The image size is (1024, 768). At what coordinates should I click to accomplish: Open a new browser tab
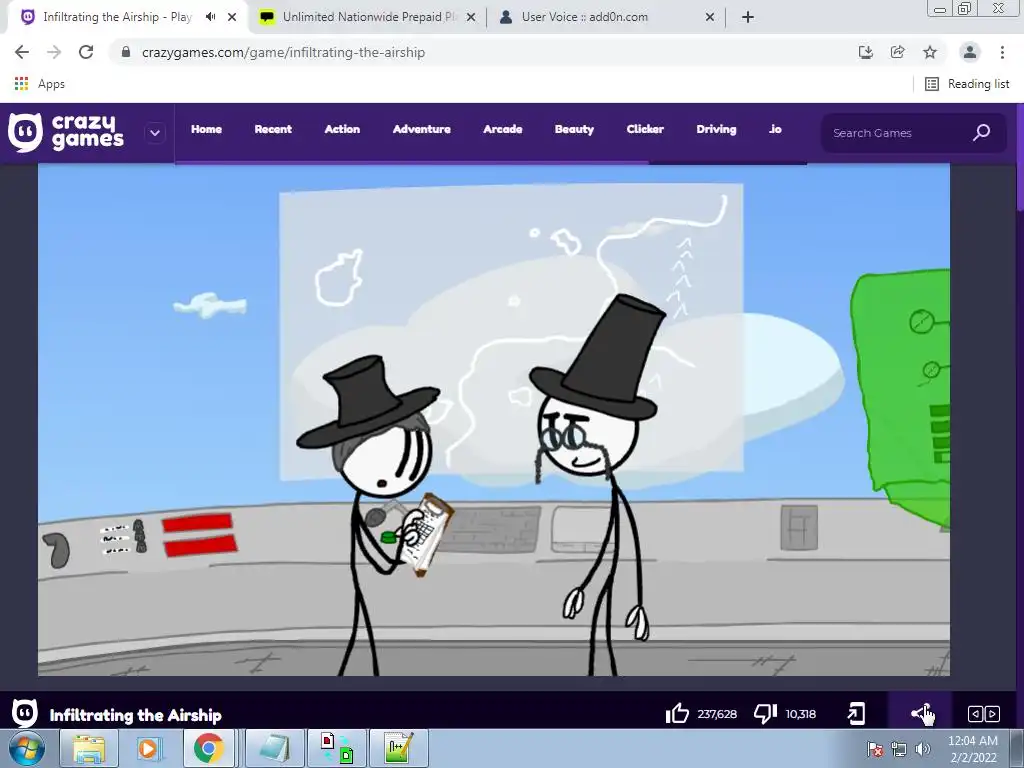[x=748, y=17]
